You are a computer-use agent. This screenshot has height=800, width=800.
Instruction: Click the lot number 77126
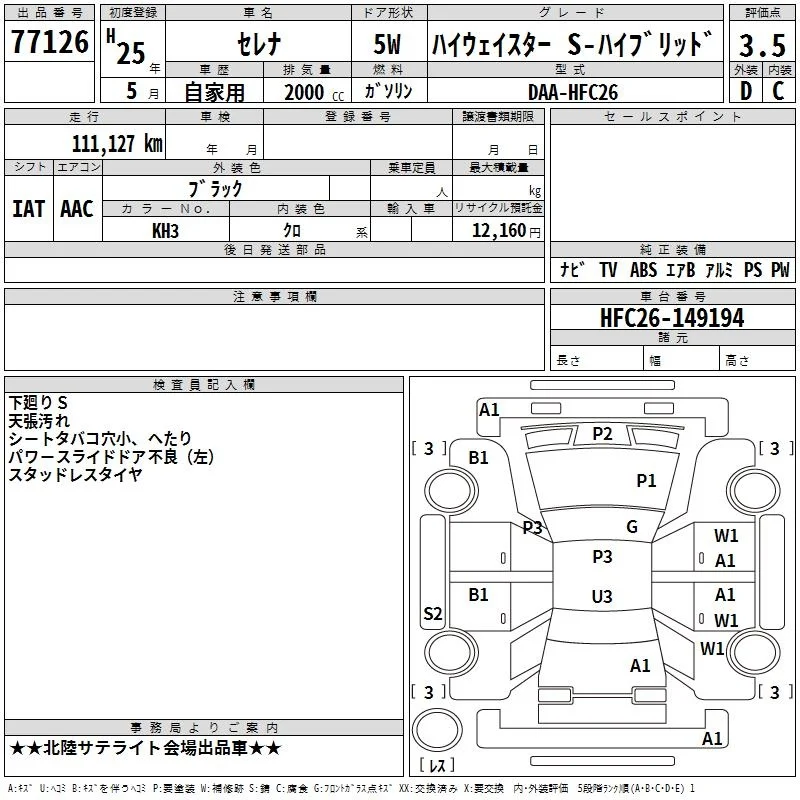coord(49,42)
